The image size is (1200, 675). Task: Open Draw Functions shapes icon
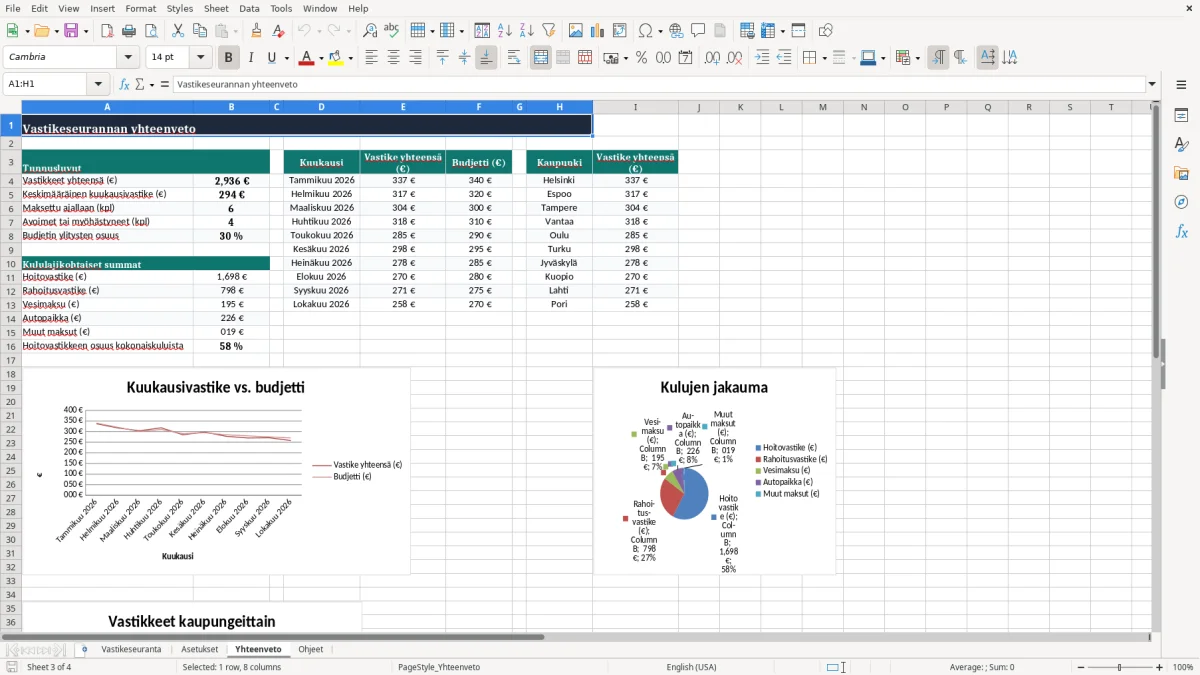[x=825, y=31]
